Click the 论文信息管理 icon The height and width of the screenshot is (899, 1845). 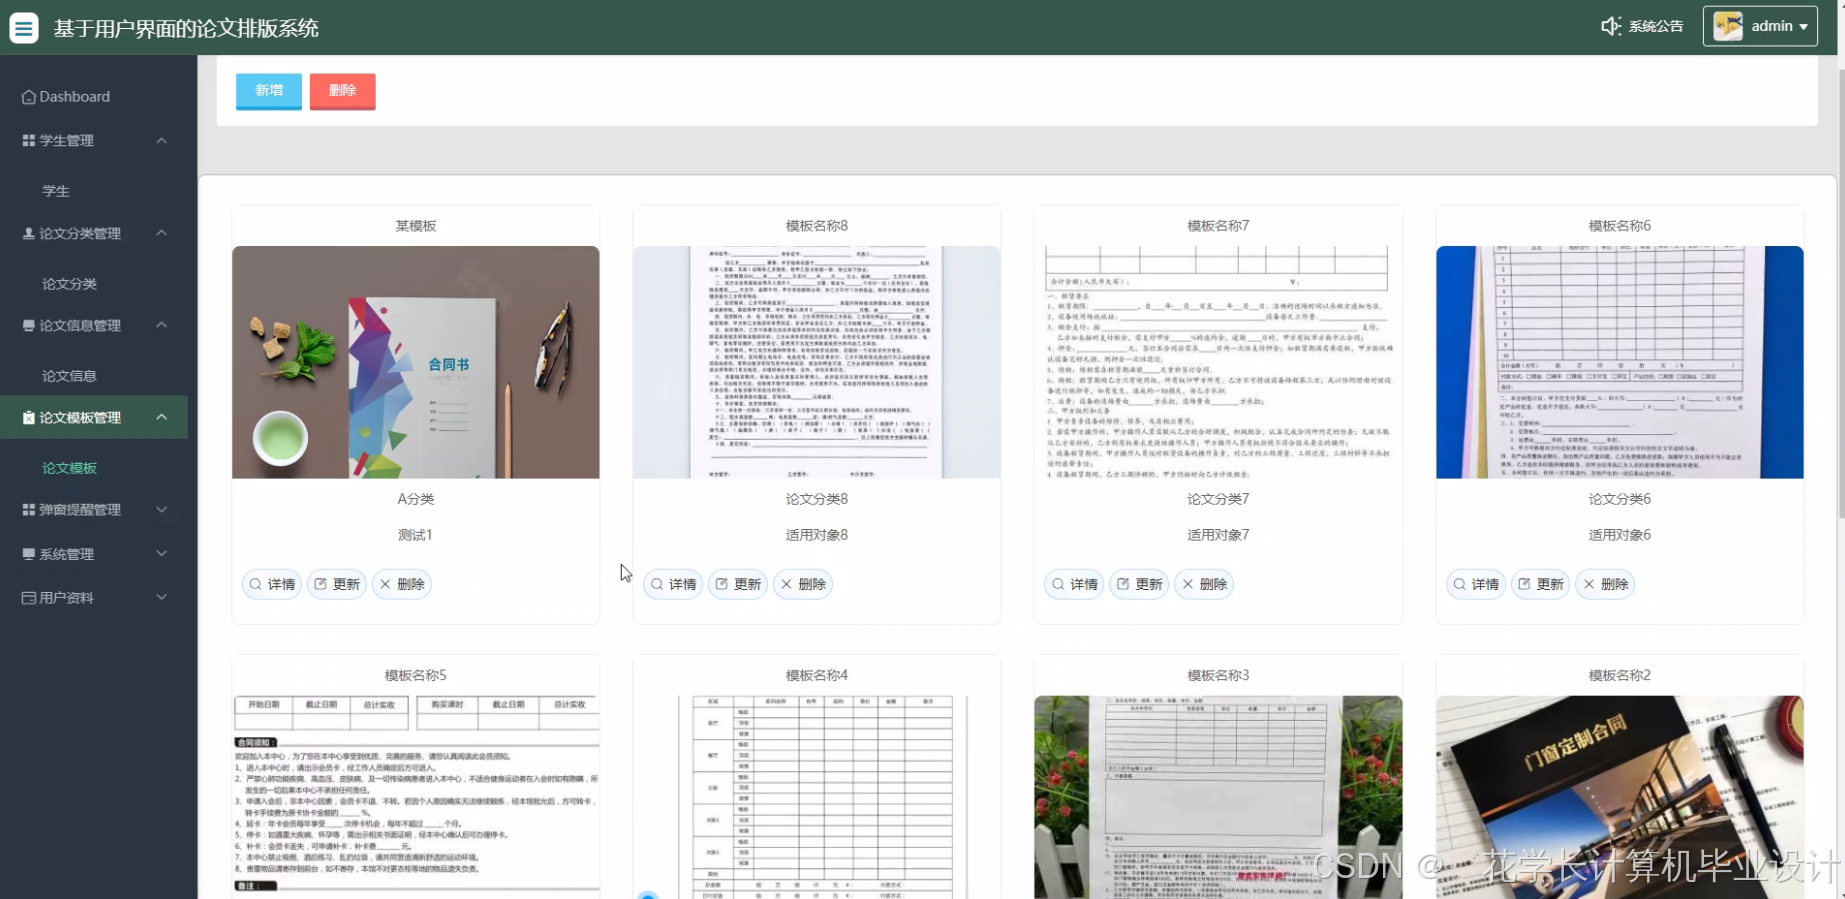[29, 325]
